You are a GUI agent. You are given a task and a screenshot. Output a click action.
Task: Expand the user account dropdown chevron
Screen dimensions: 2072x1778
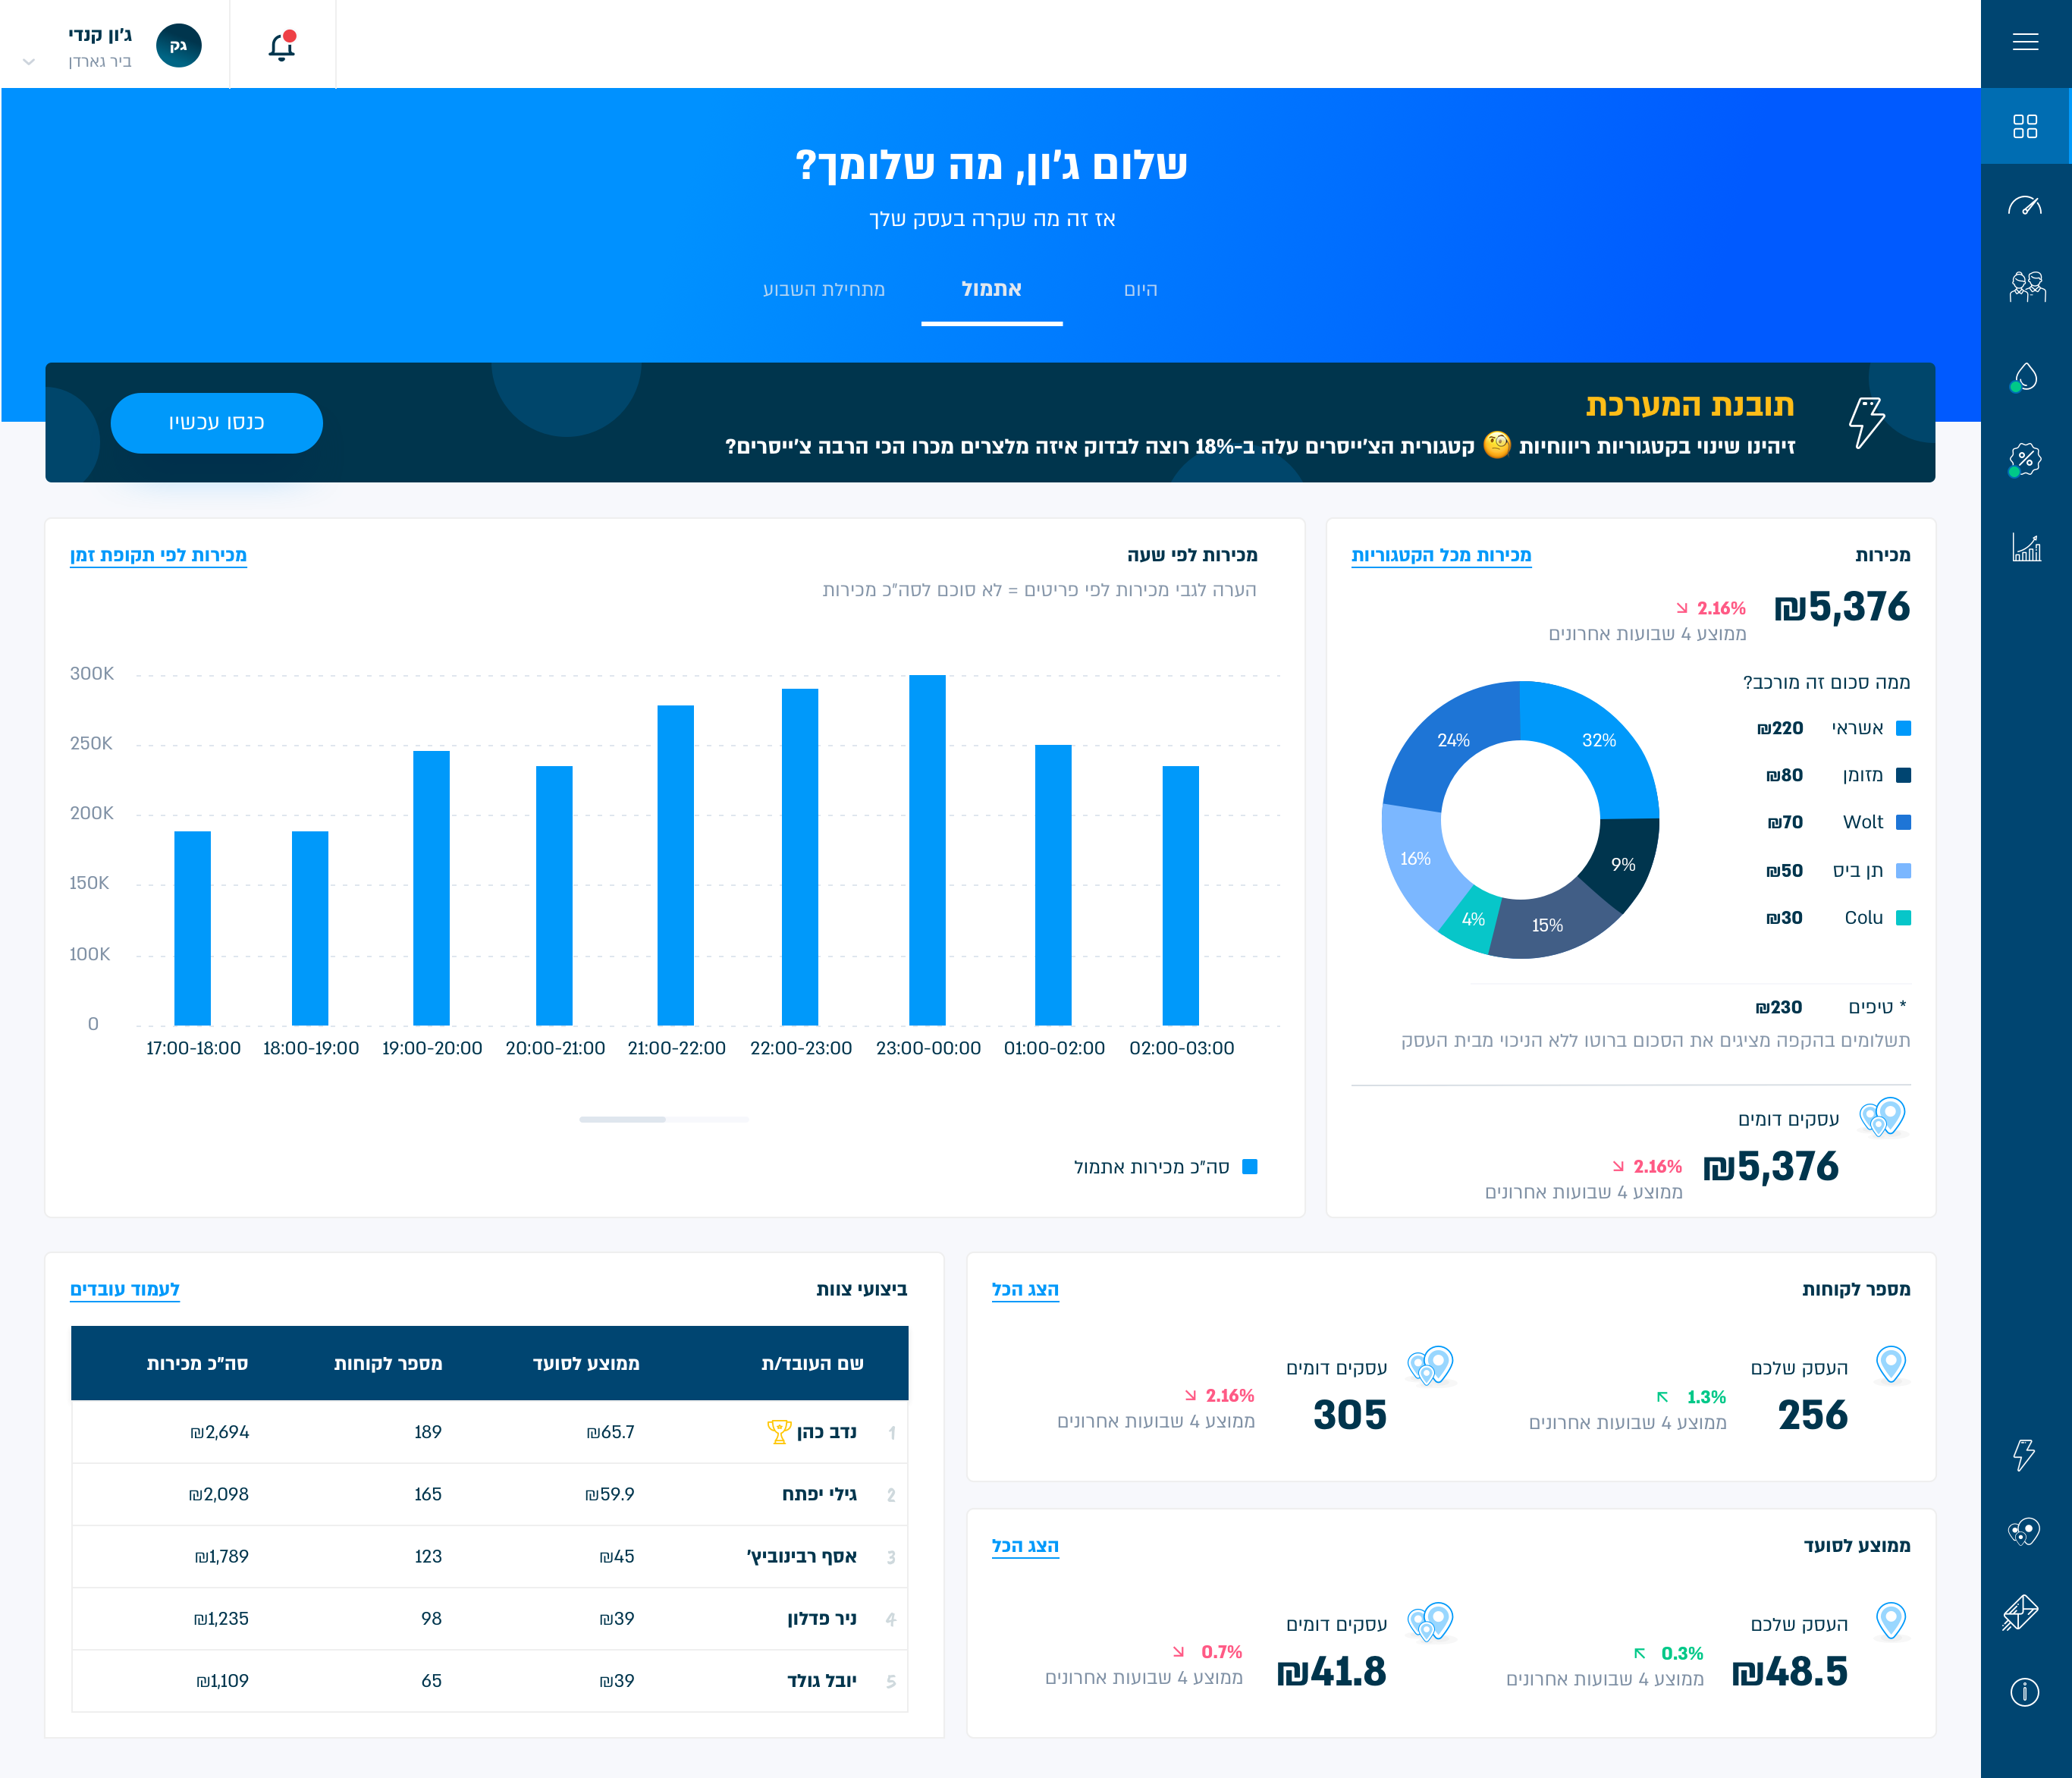(x=29, y=62)
